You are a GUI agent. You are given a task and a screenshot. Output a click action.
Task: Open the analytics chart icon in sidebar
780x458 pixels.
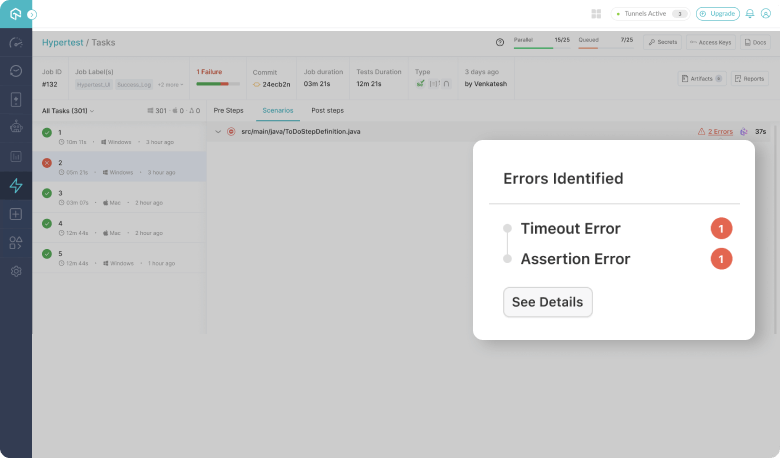[x=16, y=157]
